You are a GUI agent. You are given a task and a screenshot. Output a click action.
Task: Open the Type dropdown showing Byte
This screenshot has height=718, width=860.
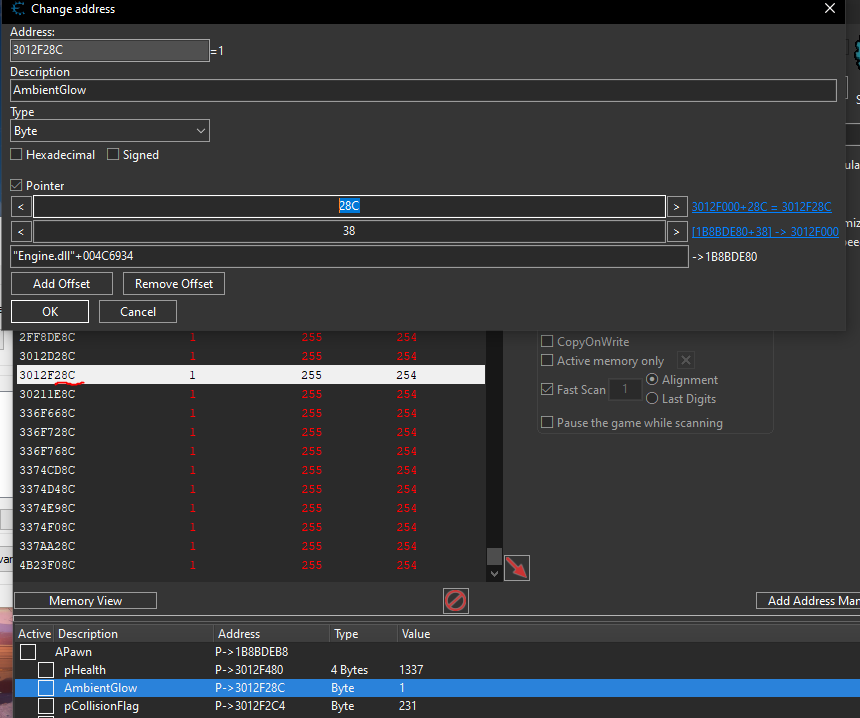[110, 131]
